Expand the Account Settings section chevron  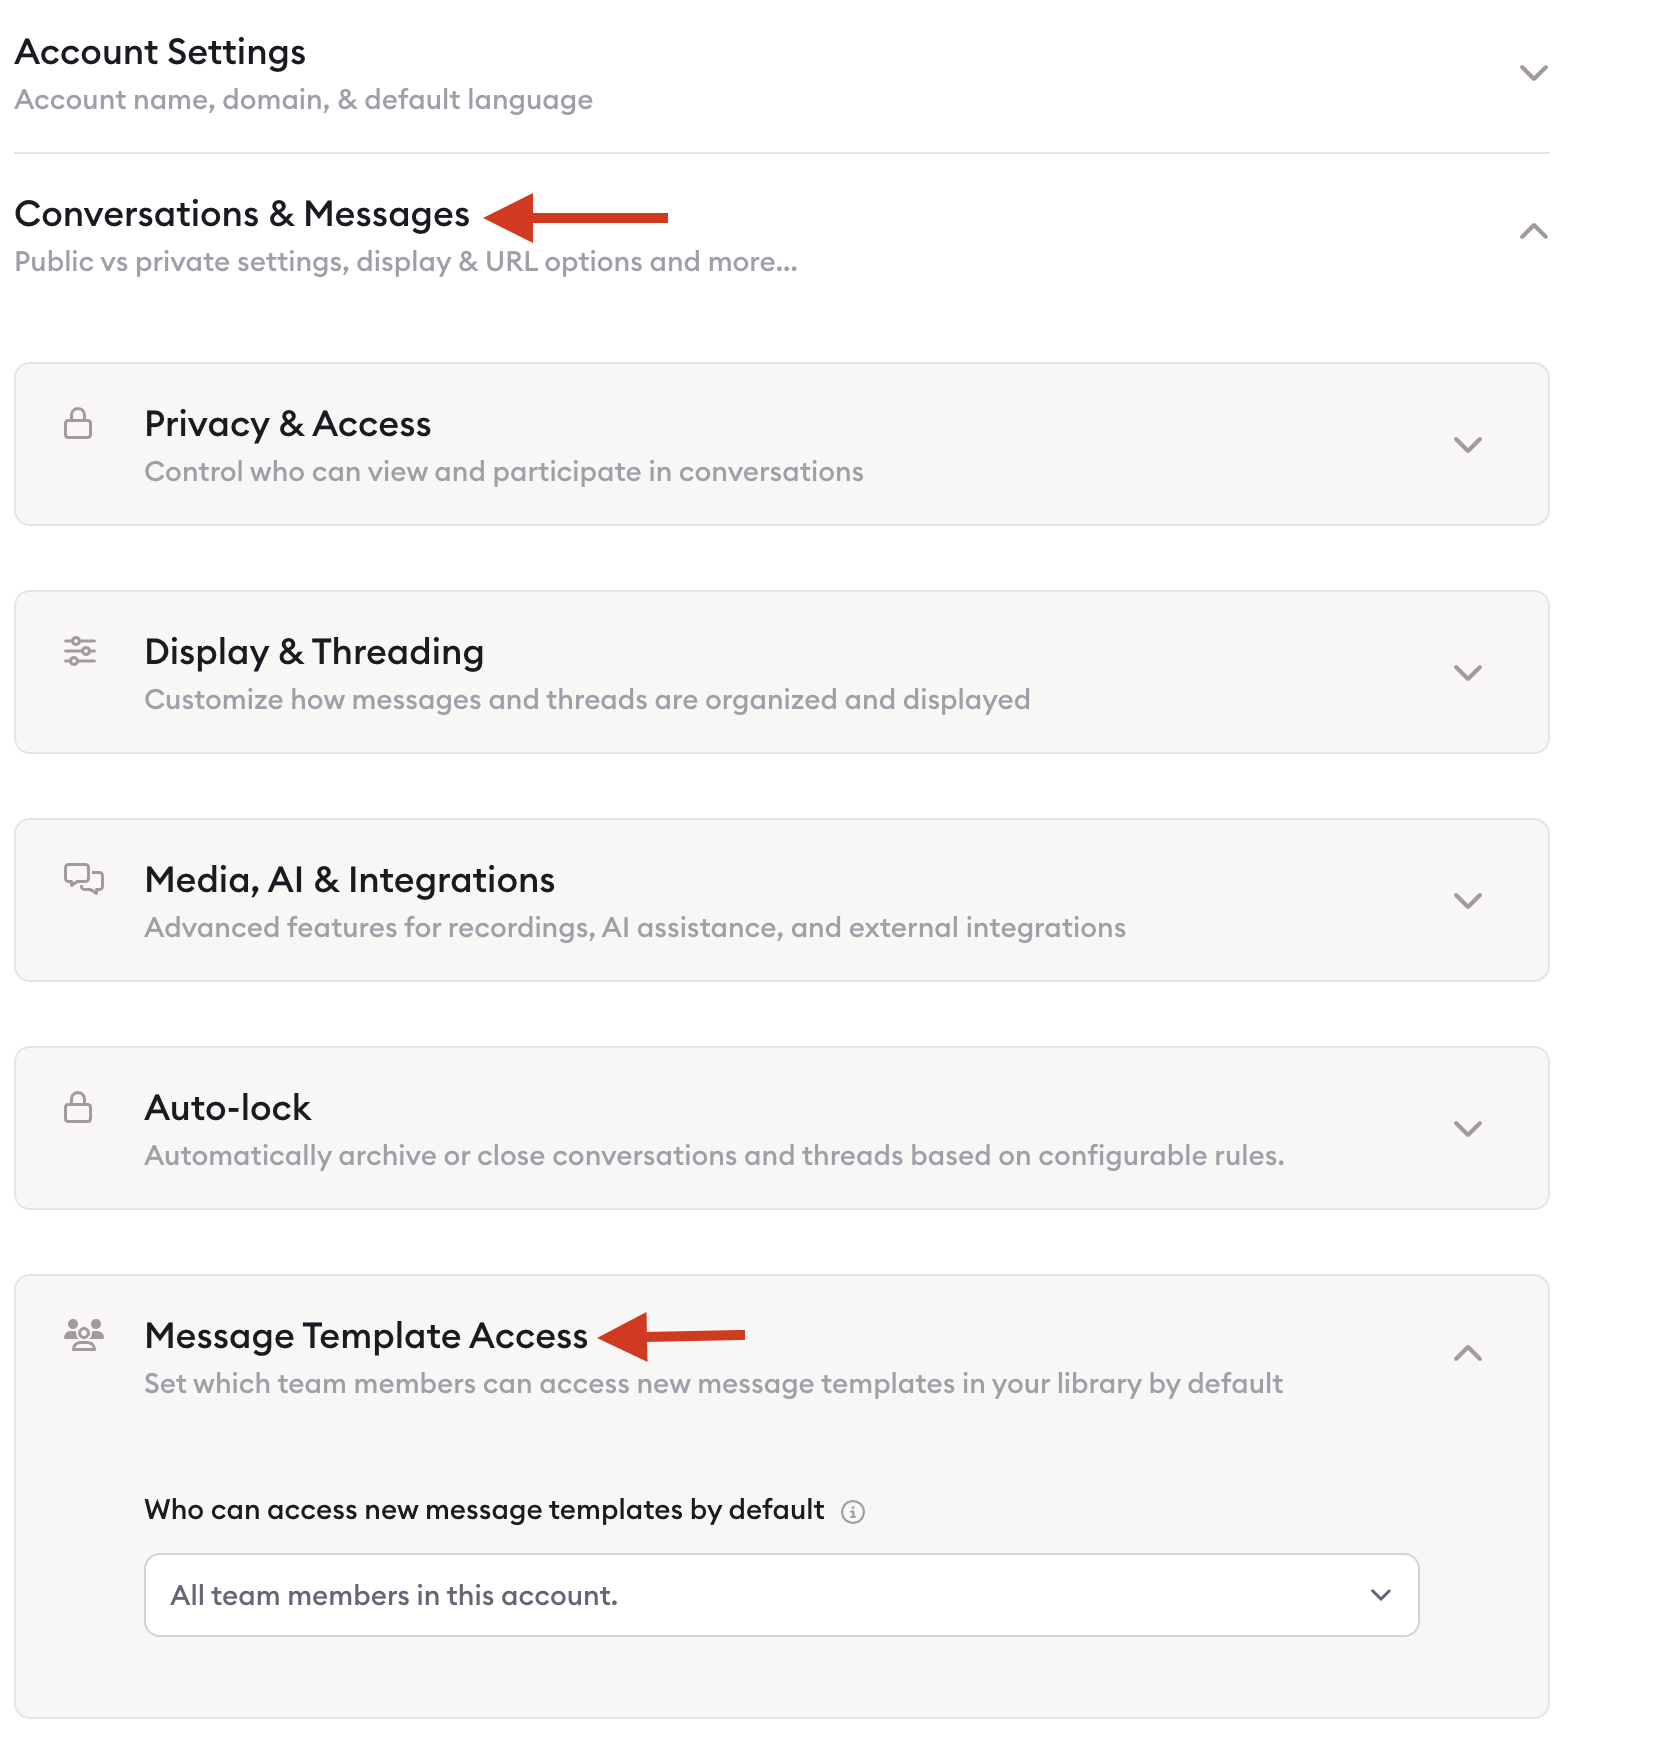1533,73
